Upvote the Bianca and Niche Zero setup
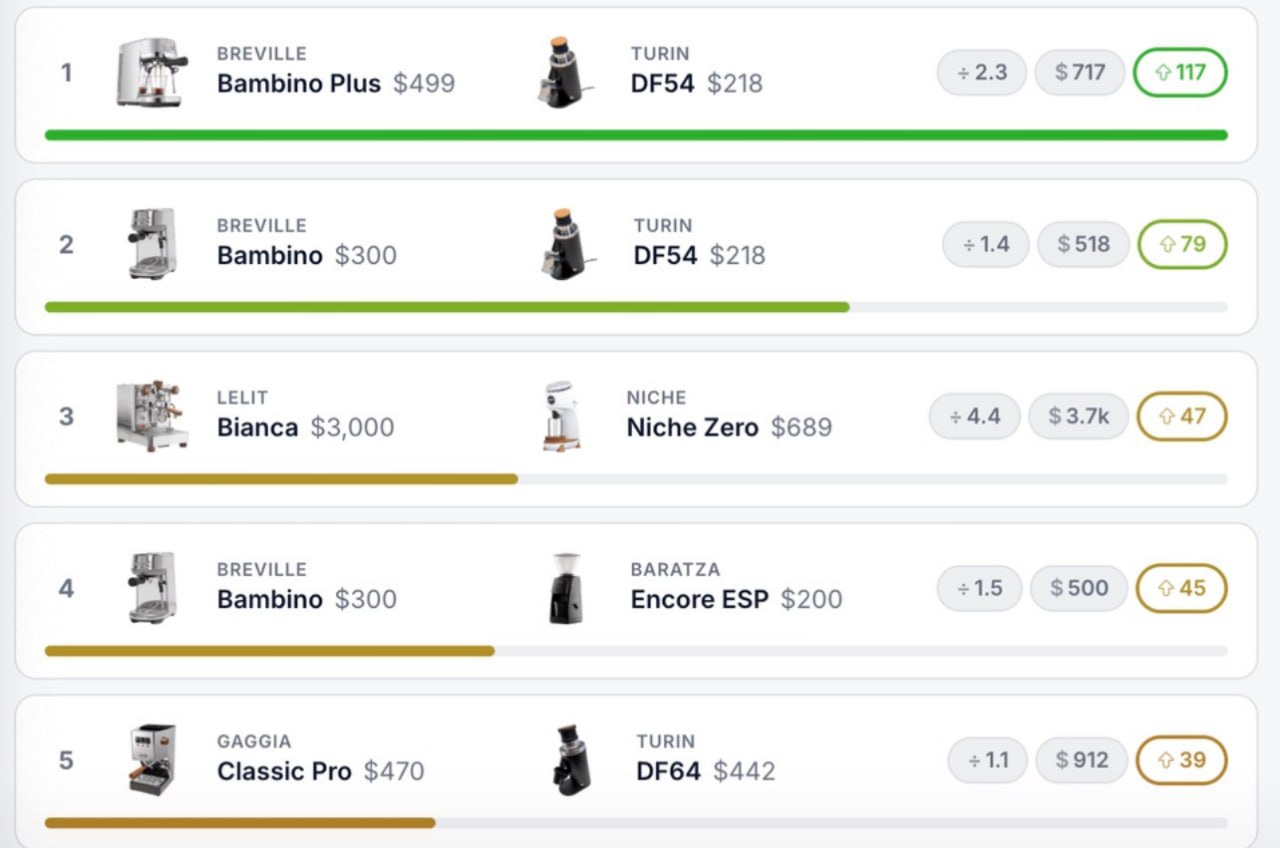Screen dimensions: 1280x848 (1182, 416)
